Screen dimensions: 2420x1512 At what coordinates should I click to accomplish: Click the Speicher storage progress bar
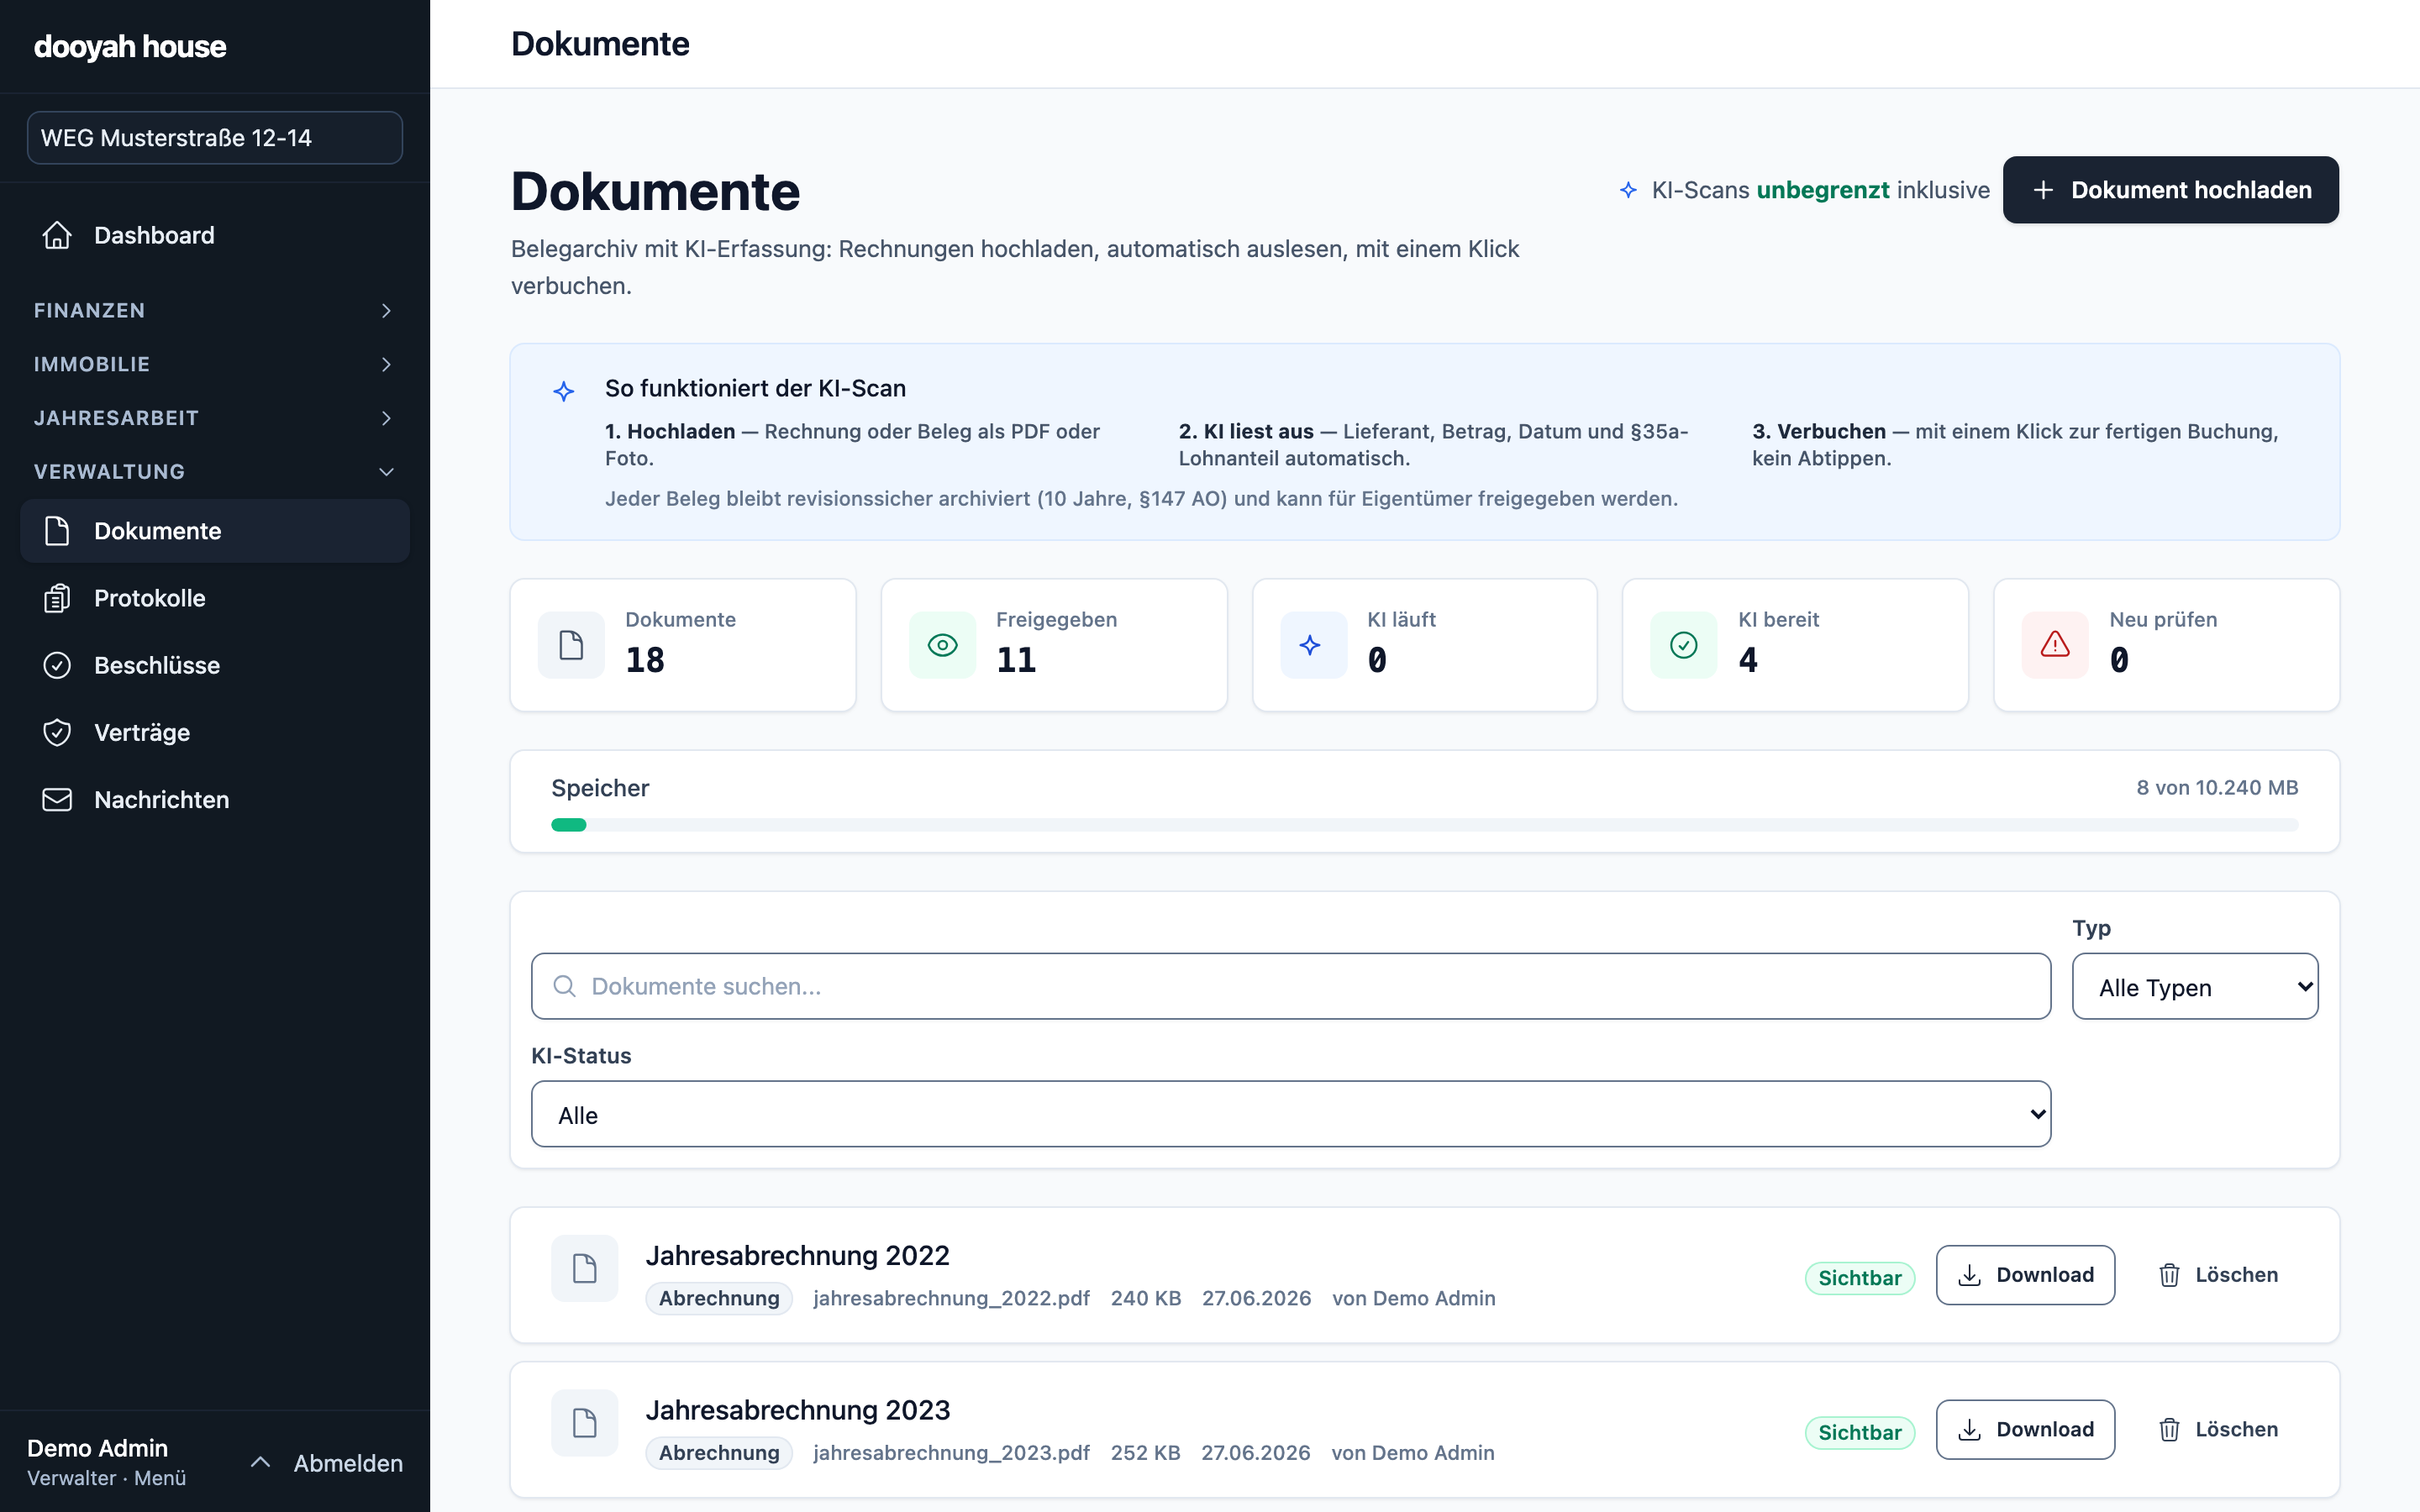tap(1424, 825)
